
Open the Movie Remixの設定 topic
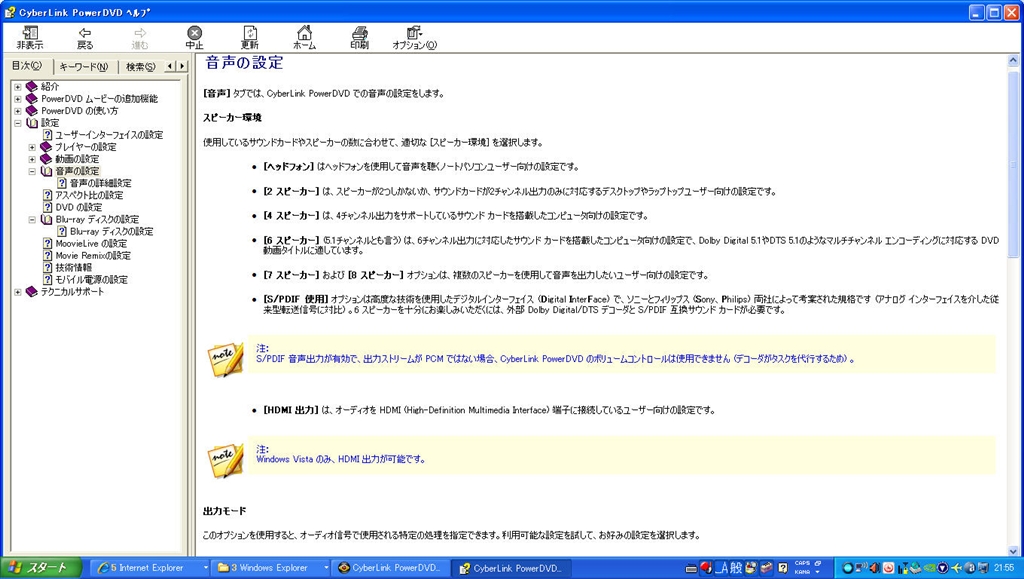pyautogui.click(x=93, y=255)
